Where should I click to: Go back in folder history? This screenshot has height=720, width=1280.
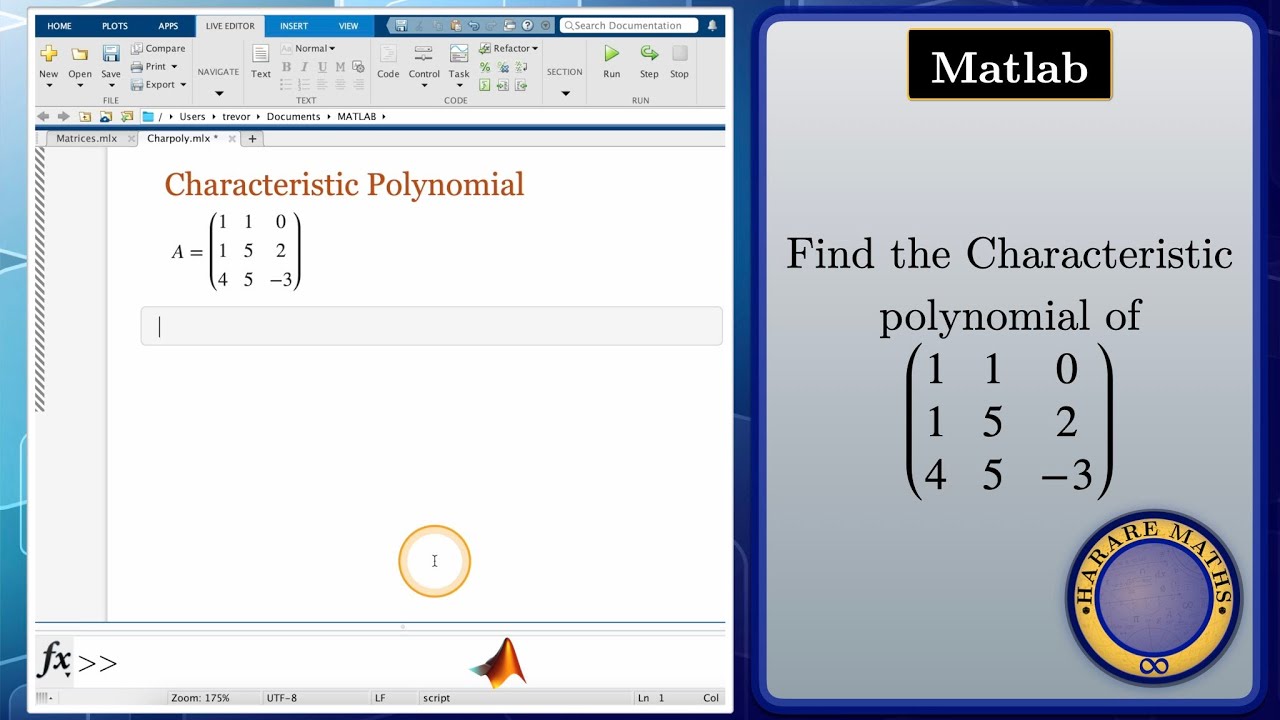pos(43,116)
